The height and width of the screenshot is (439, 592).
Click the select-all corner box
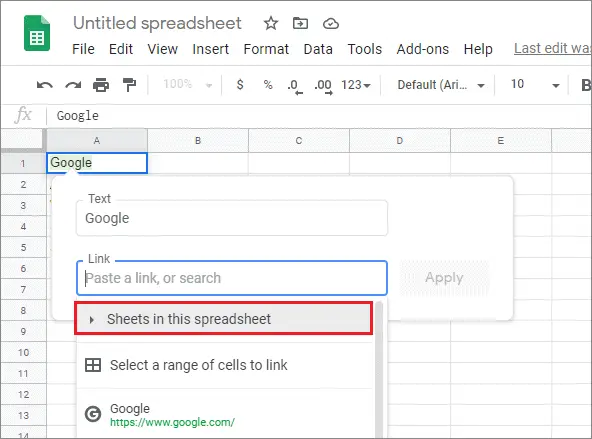(23, 140)
